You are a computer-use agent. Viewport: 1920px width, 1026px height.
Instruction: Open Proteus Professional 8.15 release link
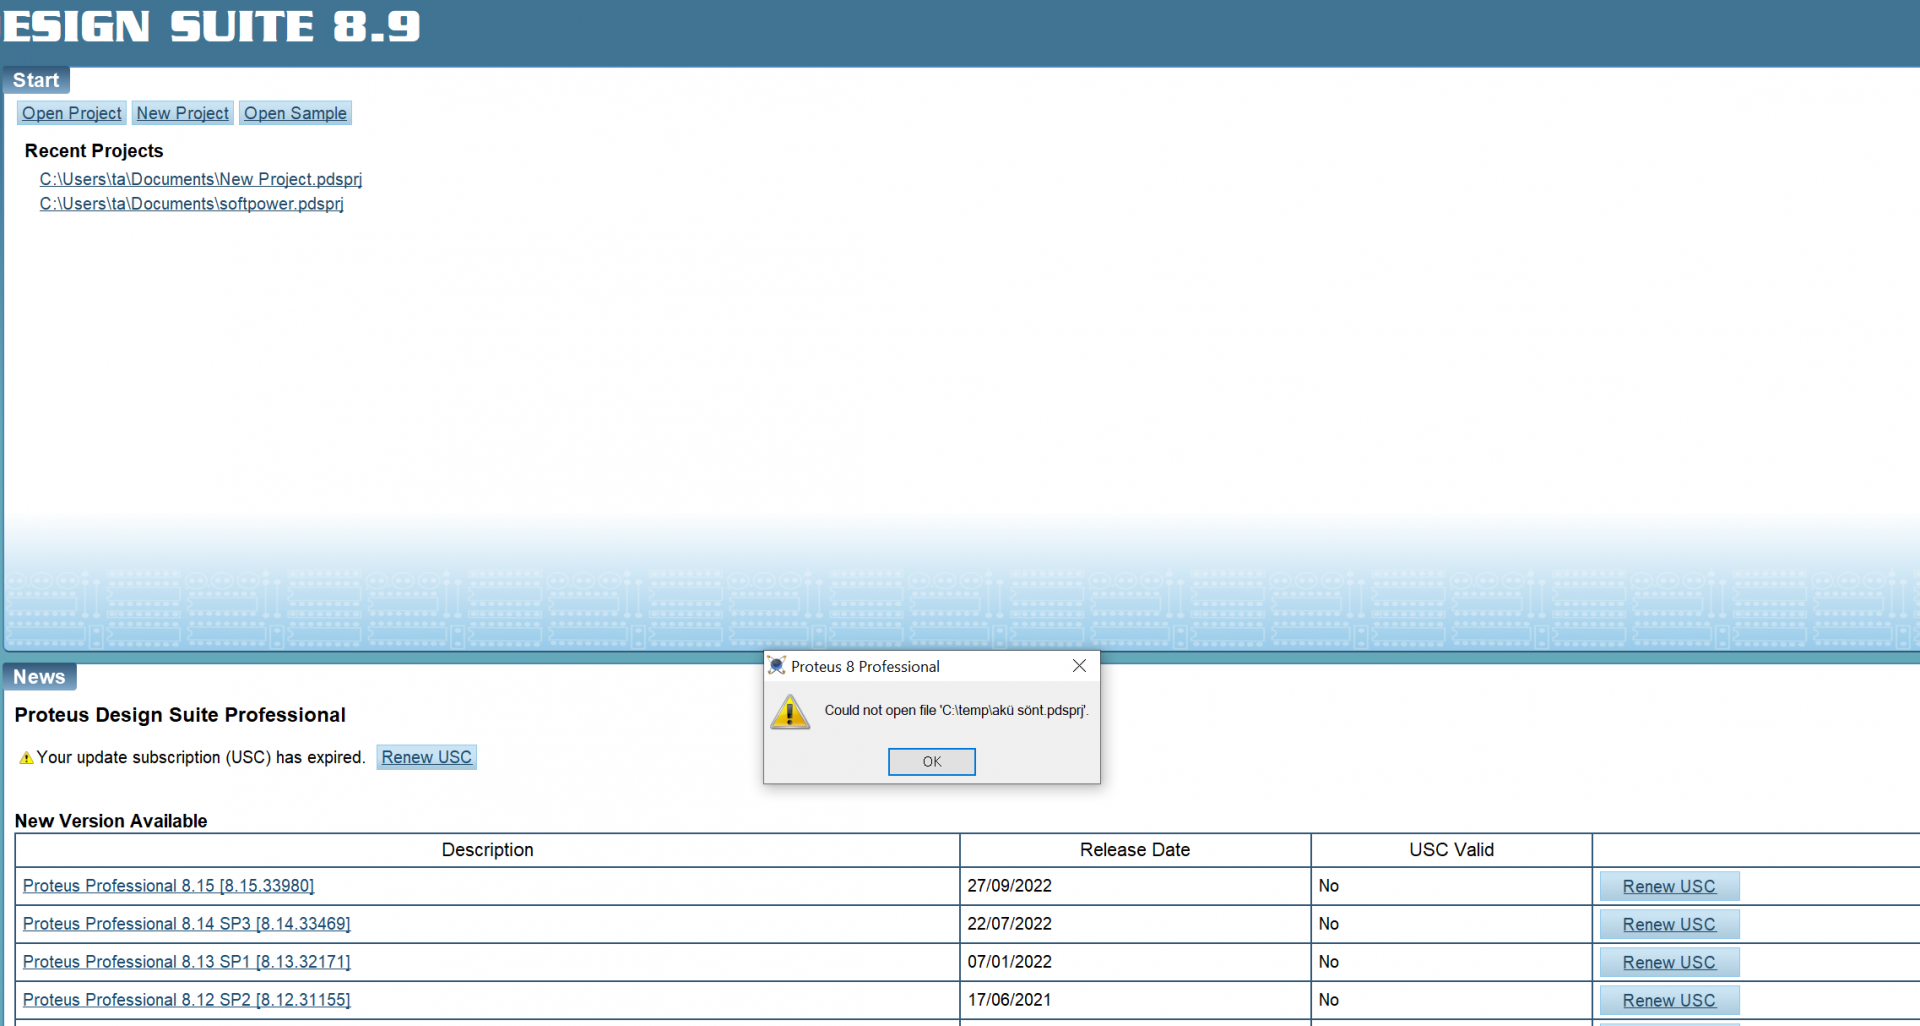[x=168, y=886]
